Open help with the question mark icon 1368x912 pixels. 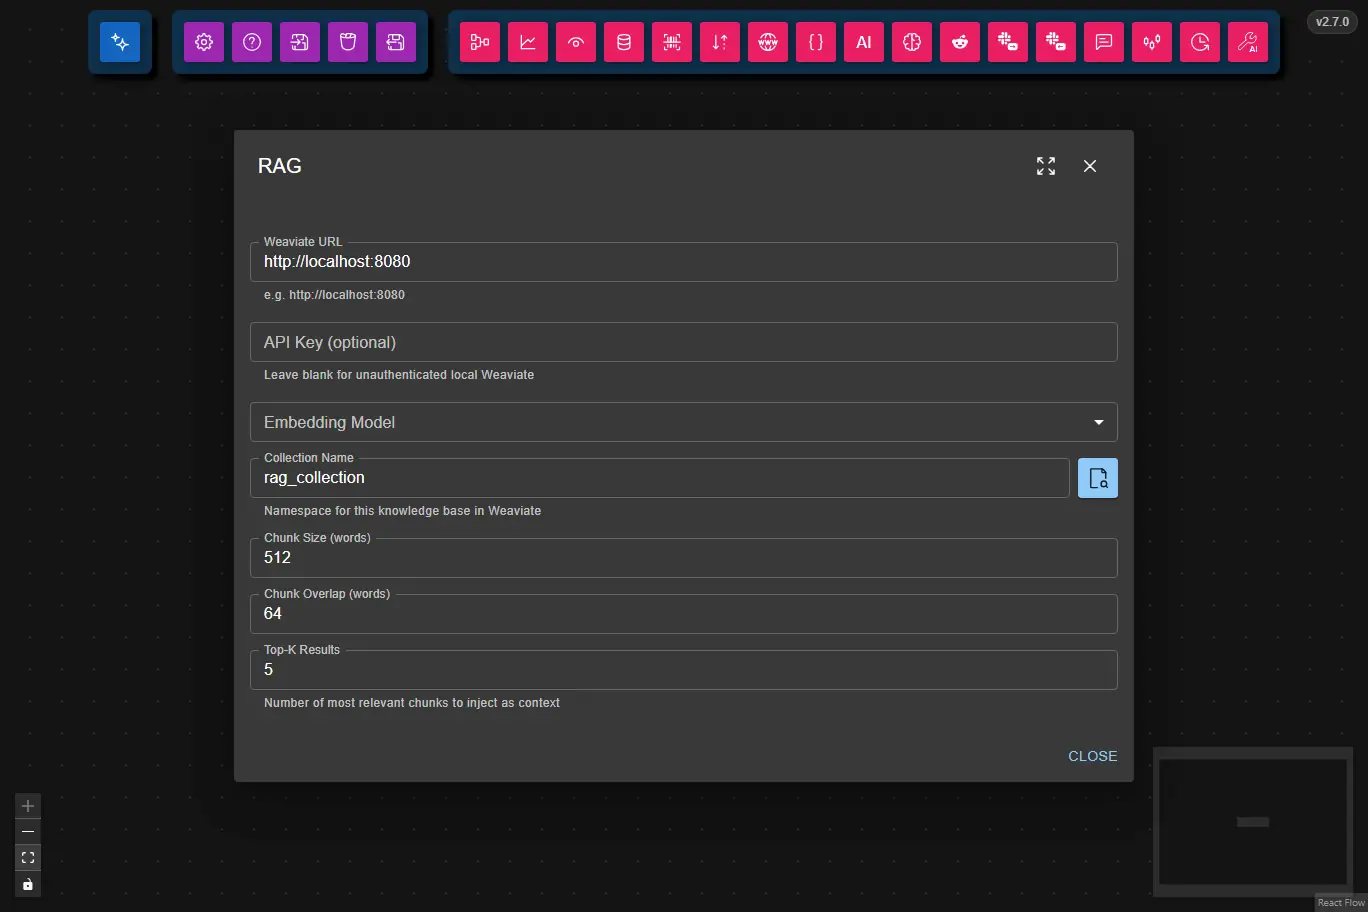click(x=252, y=42)
